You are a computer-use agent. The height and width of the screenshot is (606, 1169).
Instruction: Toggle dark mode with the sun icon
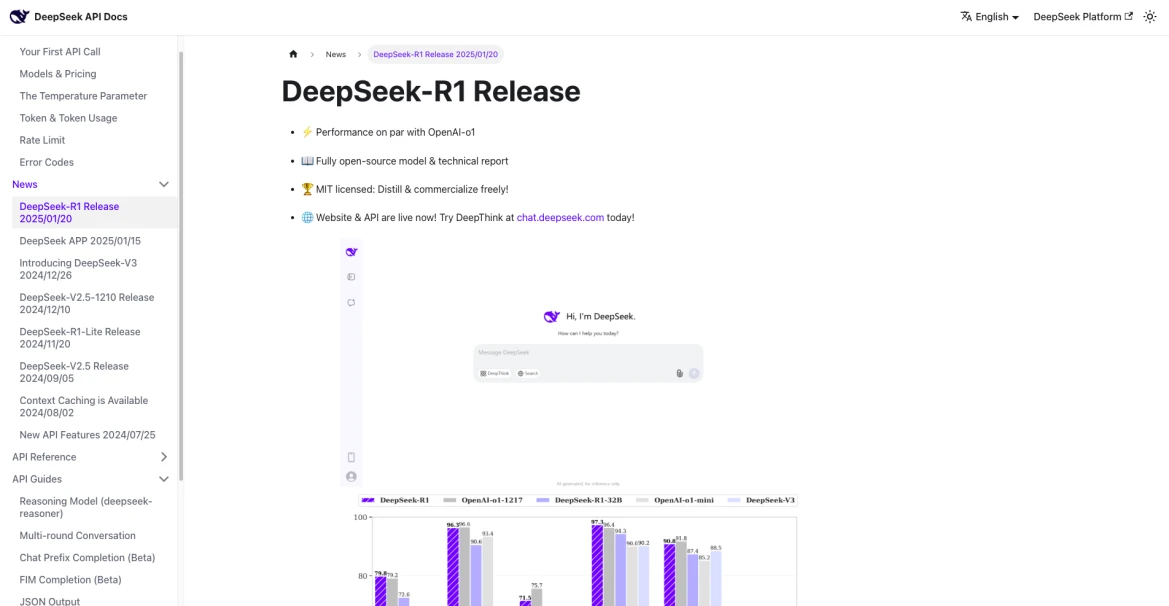pyautogui.click(x=1151, y=16)
